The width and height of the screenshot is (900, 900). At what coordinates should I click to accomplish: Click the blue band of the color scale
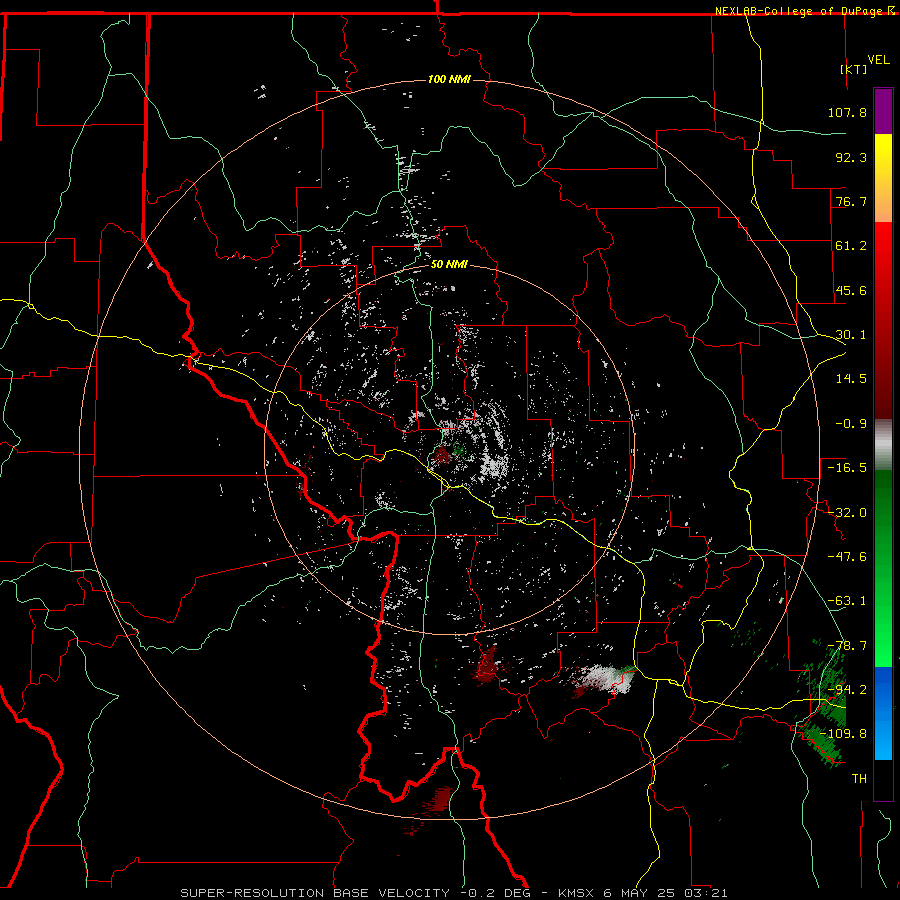pos(883,713)
